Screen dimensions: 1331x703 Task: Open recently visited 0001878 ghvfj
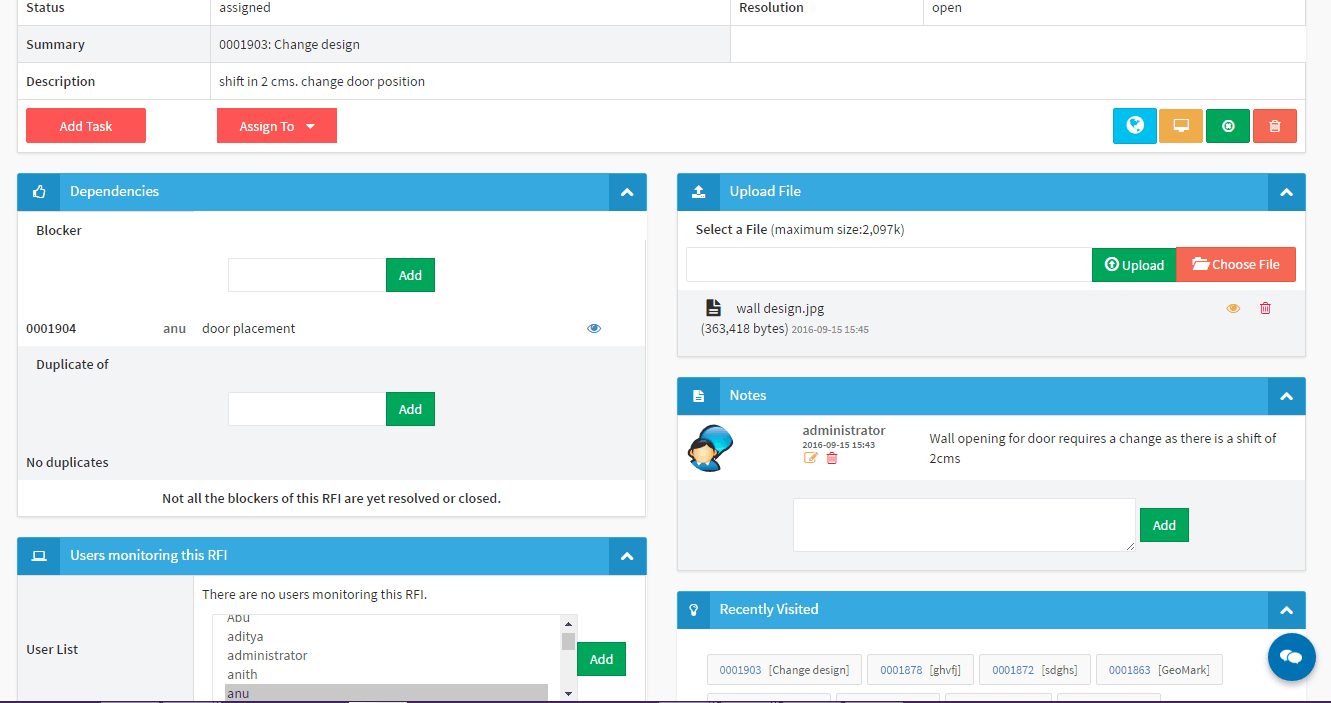click(920, 670)
